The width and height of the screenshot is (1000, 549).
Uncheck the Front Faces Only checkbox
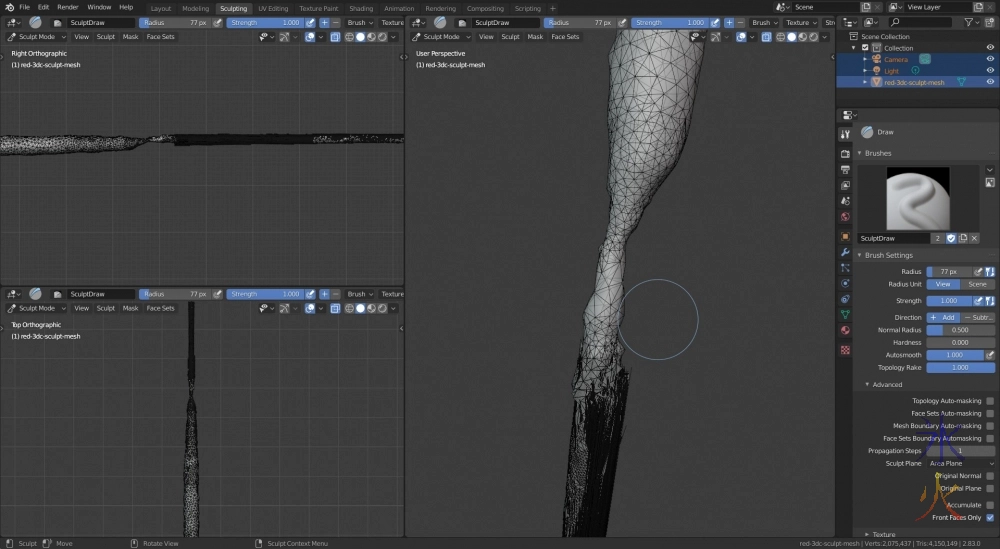pyautogui.click(x=990, y=517)
